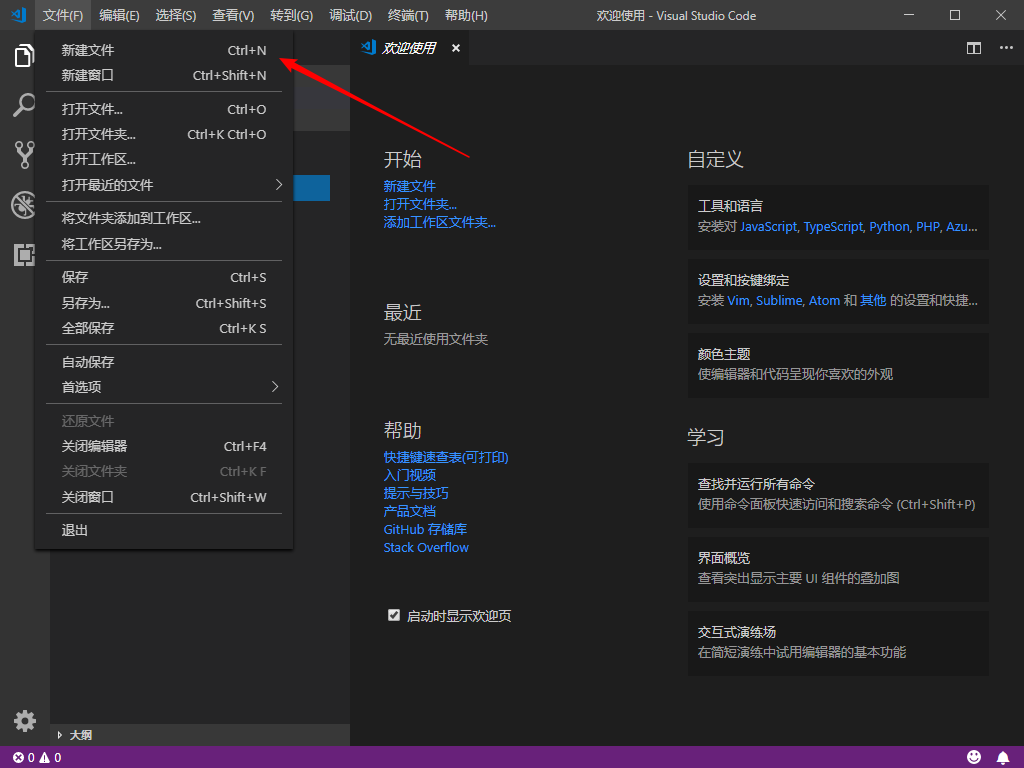This screenshot has width=1024, height=768.
Task: Expand the 首选项 submenu
Action: 164,387
